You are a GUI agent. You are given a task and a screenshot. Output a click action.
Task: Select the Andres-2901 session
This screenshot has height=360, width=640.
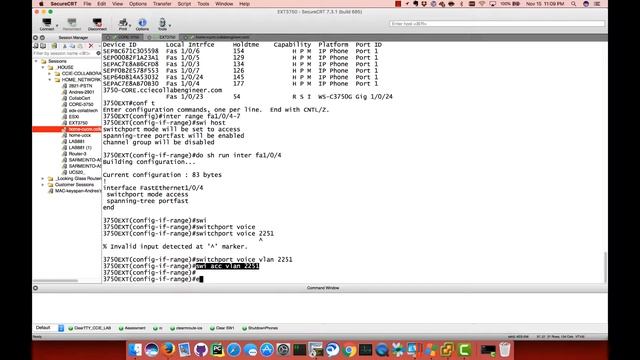click(81, 92)
